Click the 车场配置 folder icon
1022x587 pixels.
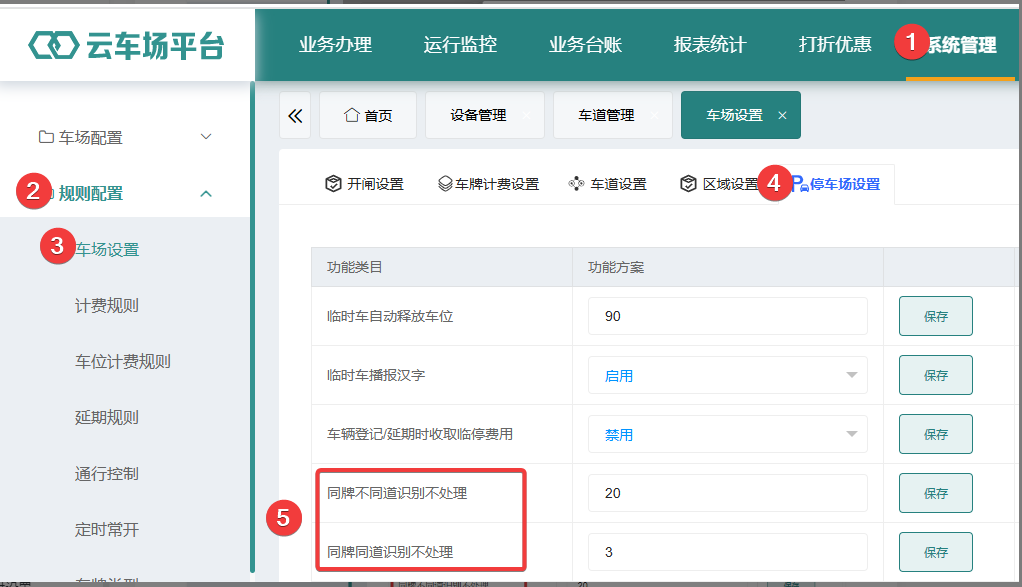[x=46, y=137]
